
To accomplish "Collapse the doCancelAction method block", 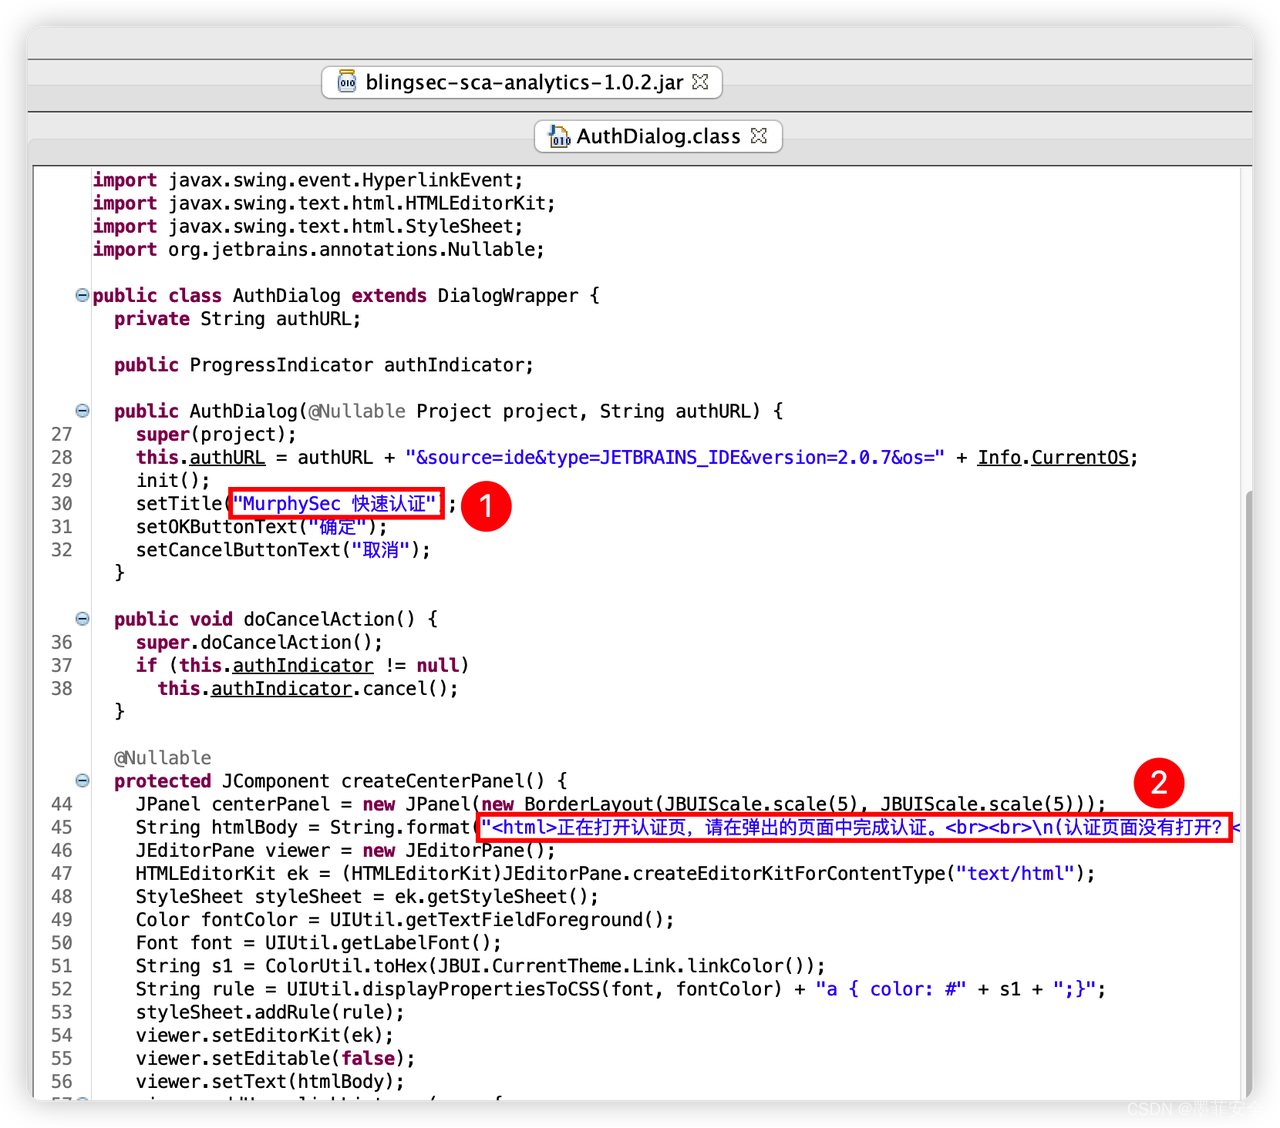I will (x=82, y=619).
